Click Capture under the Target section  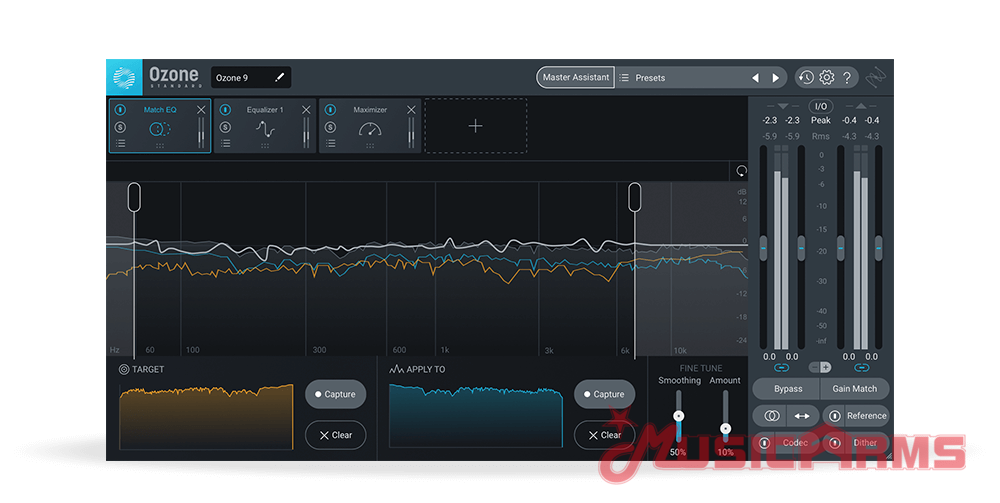point(335,394)
